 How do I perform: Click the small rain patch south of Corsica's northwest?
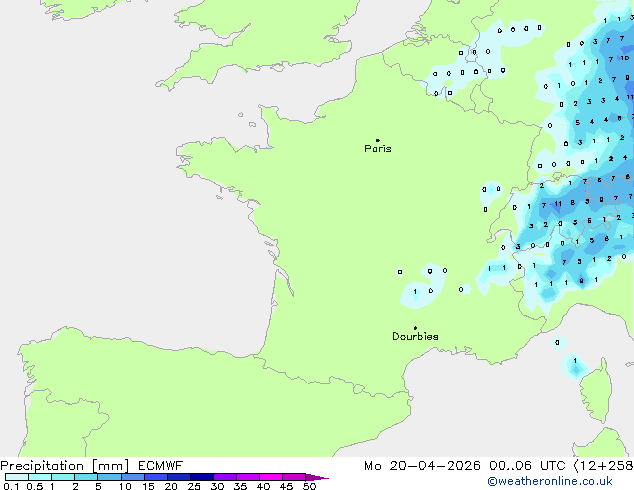pos(574,368)
